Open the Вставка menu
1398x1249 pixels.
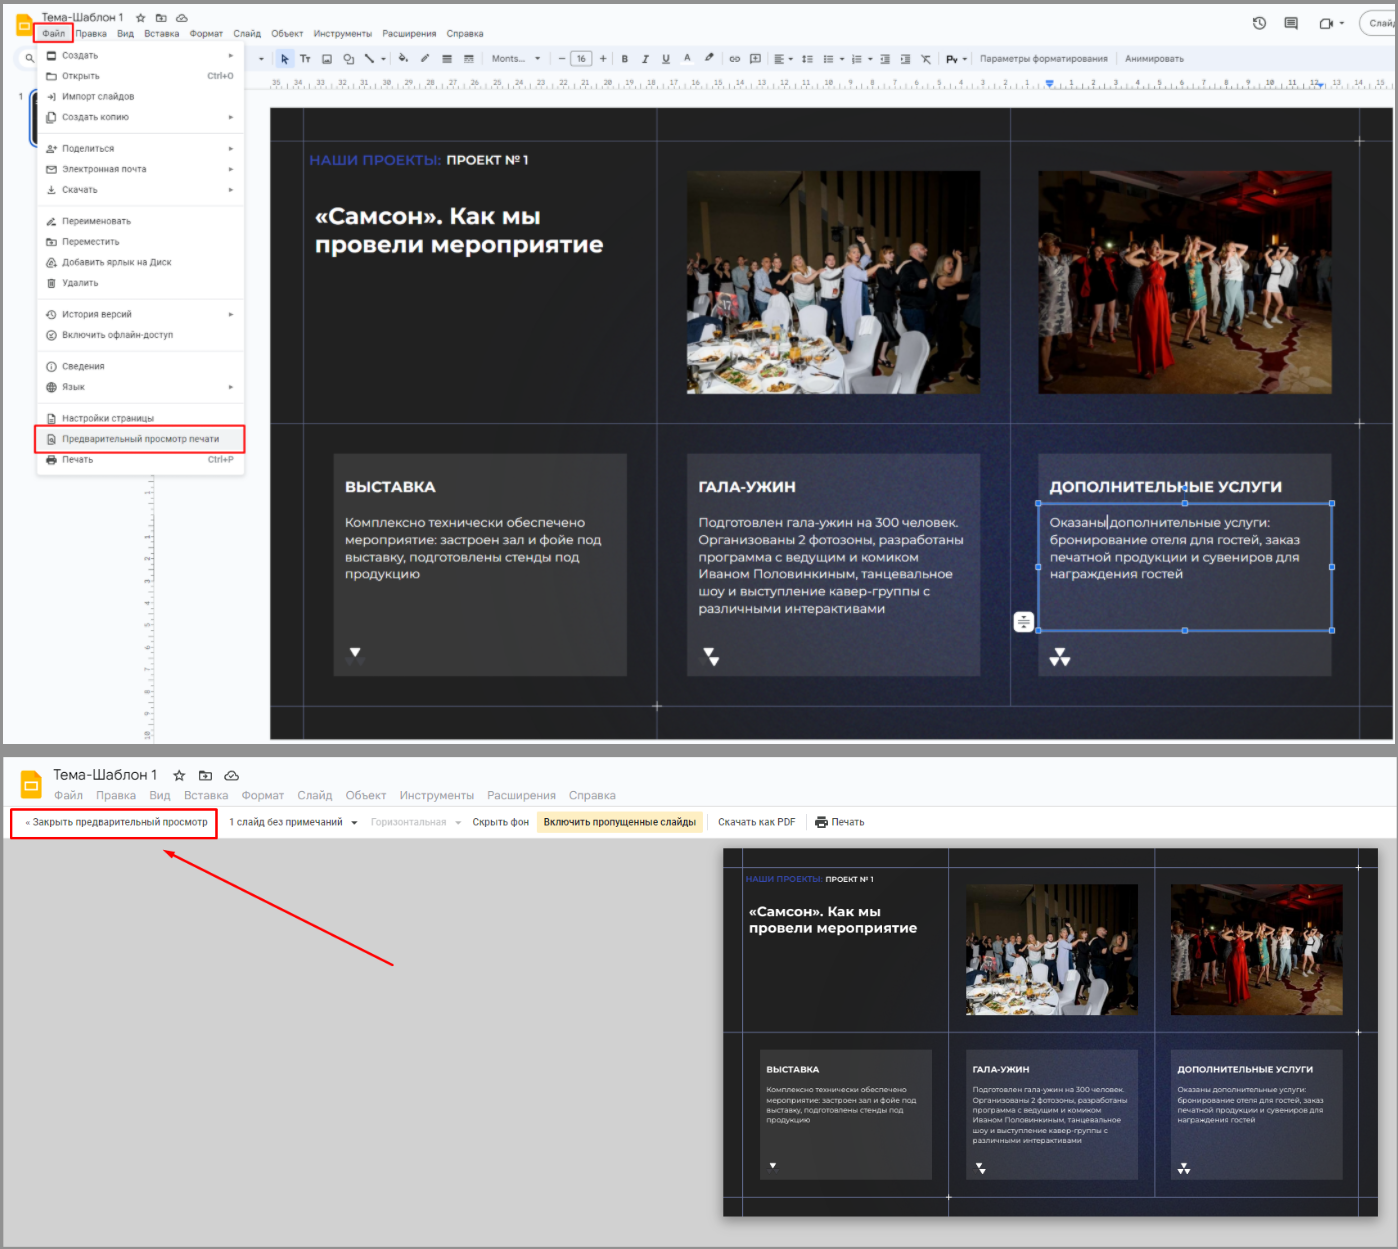coord(160,32)
